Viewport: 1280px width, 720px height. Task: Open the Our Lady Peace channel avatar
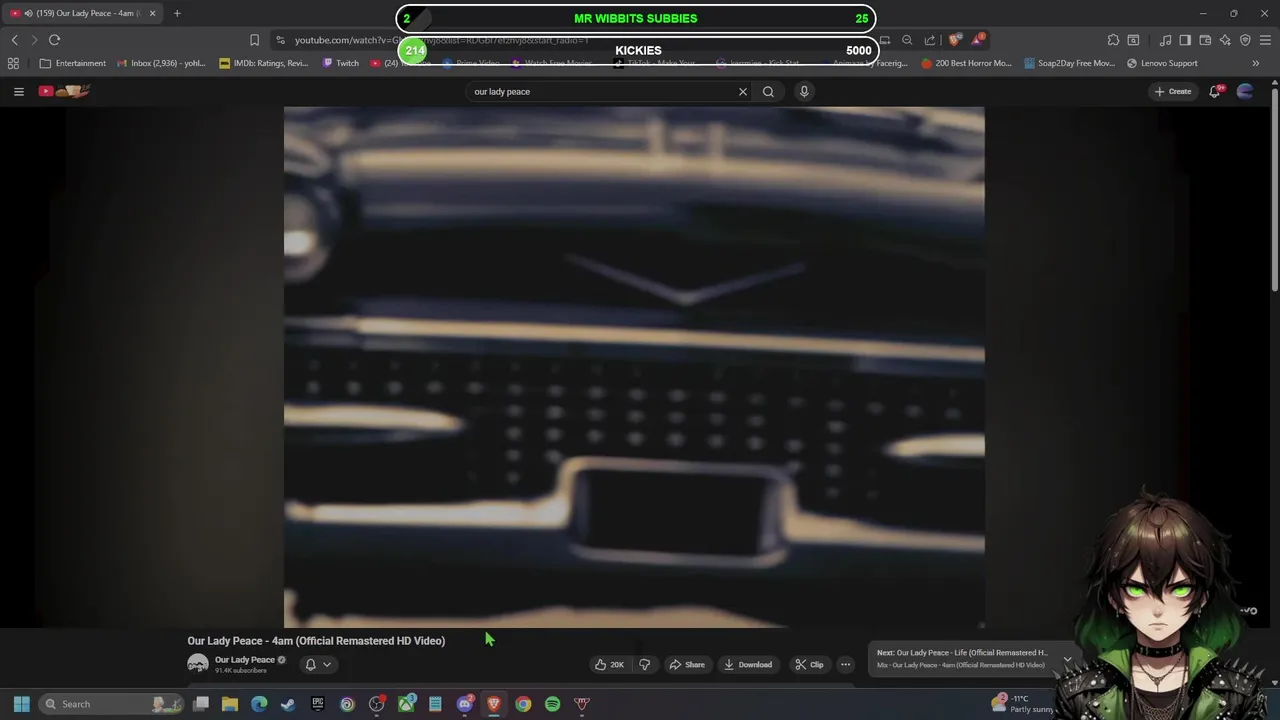point(198,664)
